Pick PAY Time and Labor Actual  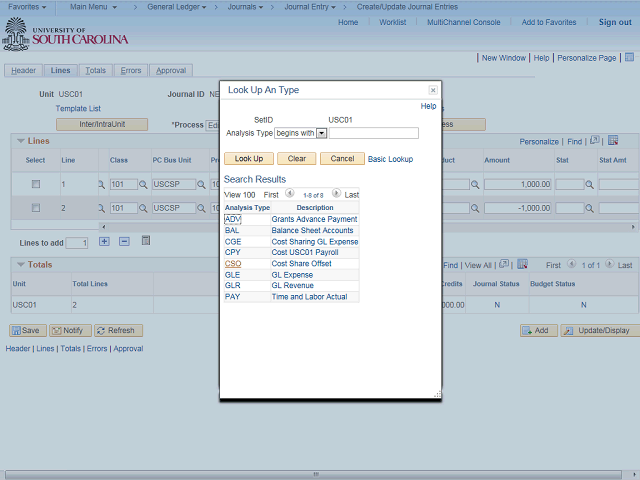232,297
